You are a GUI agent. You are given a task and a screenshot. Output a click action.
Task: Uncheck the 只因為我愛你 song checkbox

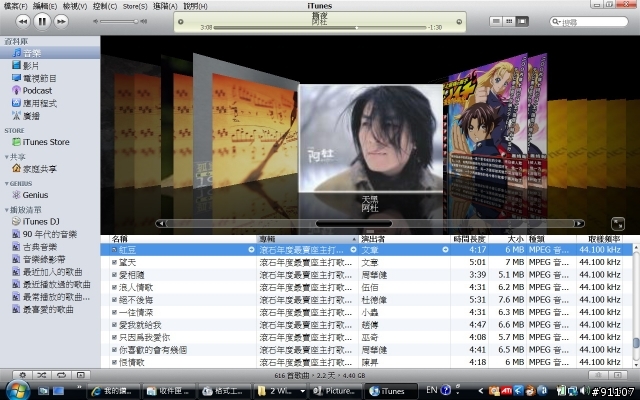(114, 337)
